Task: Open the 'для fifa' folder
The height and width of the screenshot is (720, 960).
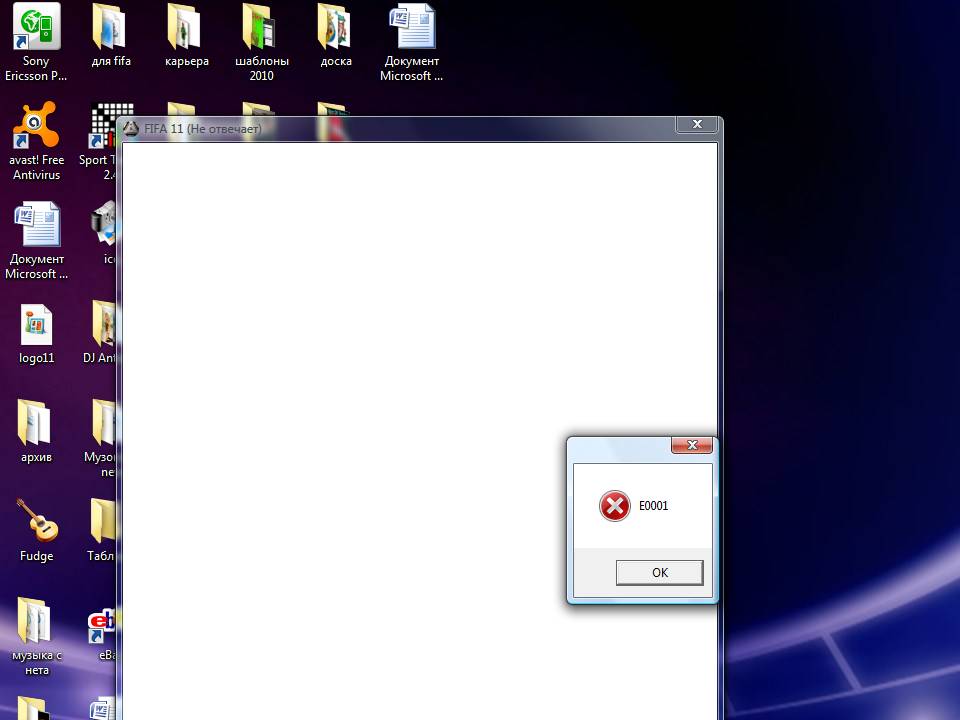Action: [x=111, y=36]
